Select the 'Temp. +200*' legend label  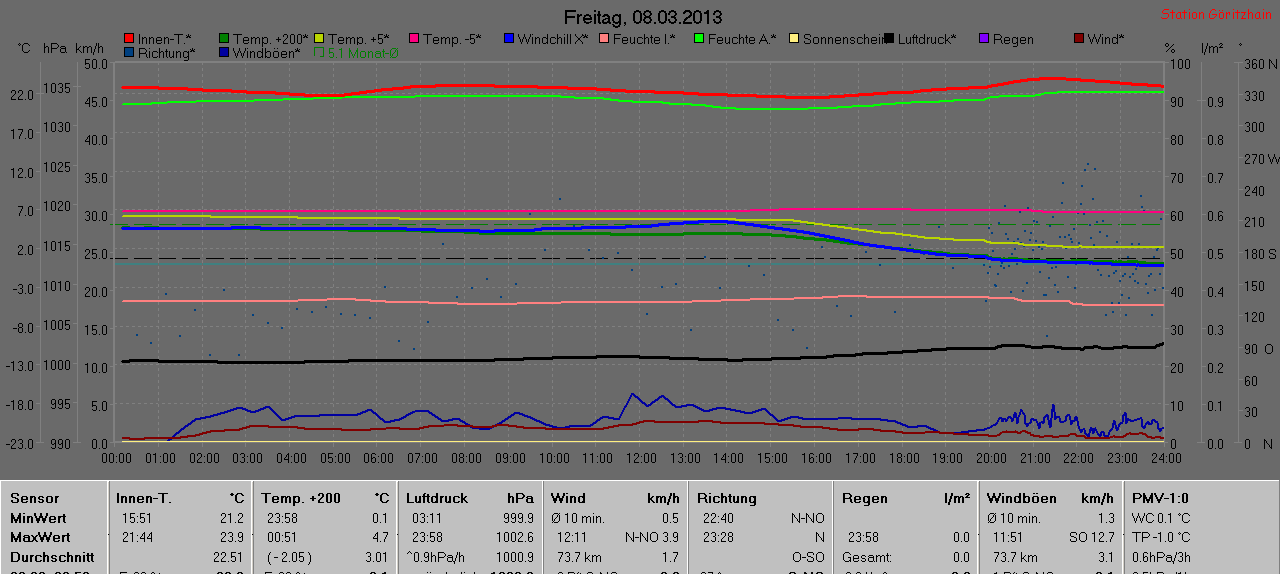271,39
